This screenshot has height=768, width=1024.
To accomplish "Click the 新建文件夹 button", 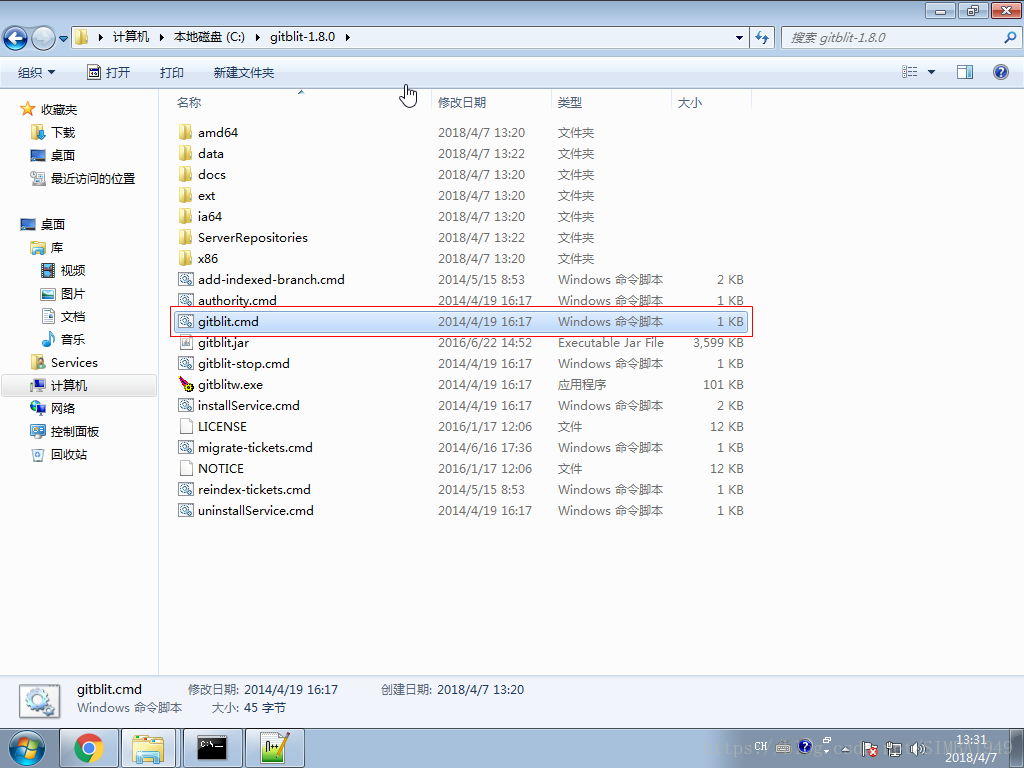I will [x=244, y=72].
